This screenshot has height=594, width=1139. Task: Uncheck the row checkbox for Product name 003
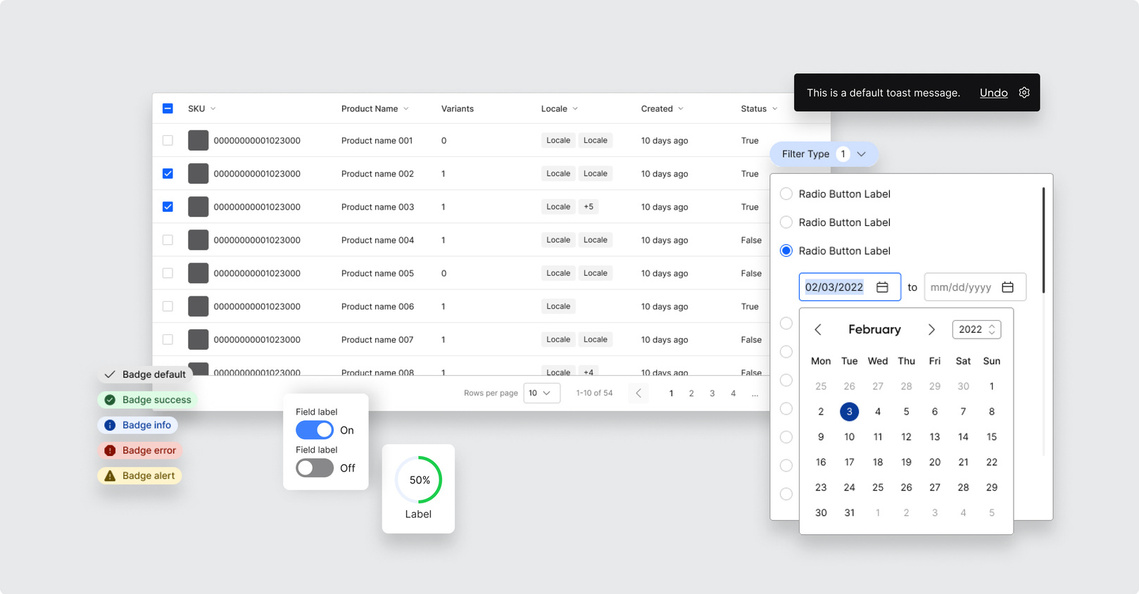168,207
